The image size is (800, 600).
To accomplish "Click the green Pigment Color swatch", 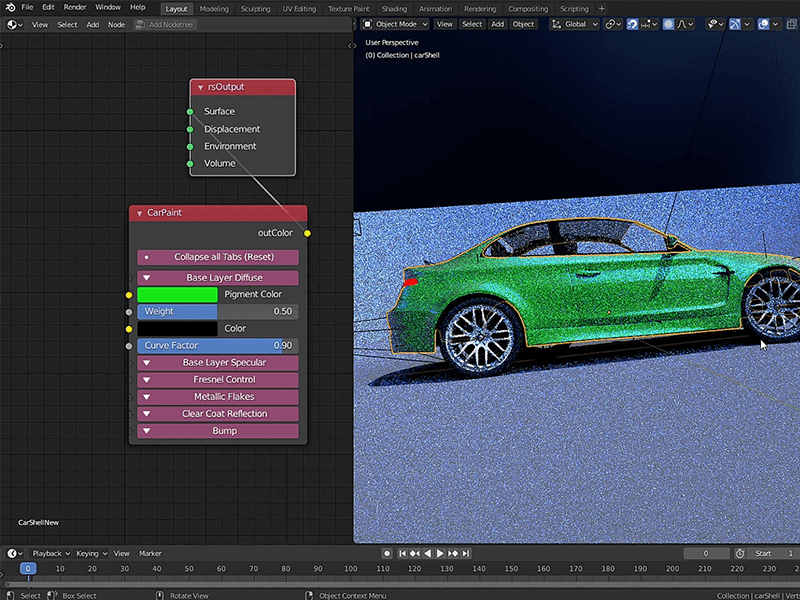I will pos(177,295).
